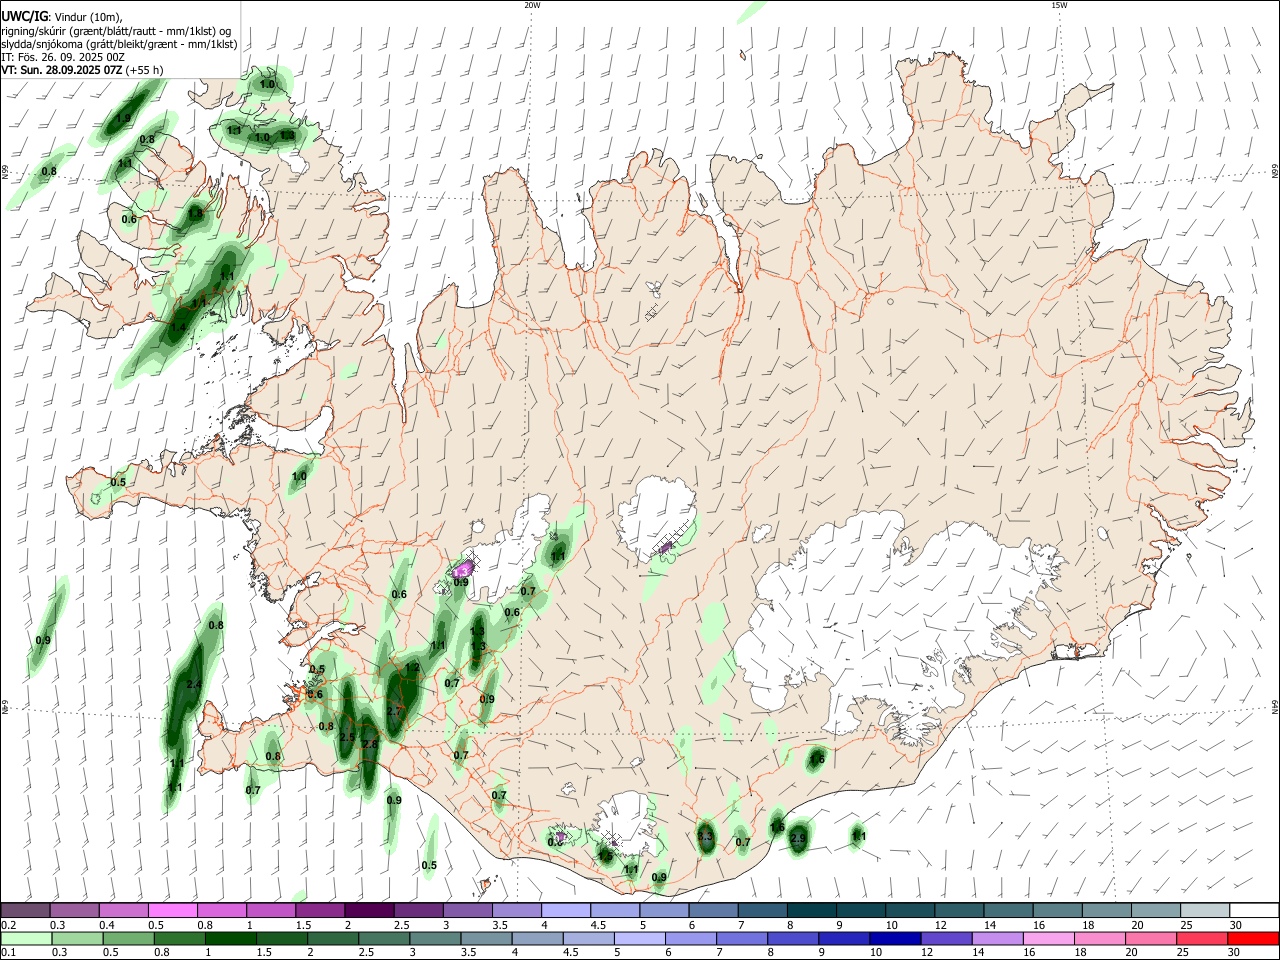Click the 'slydda/snjókoma' legend description line
Viewport: 1280px width, 960px height.
pyautogui.click(x=119, y=44)
